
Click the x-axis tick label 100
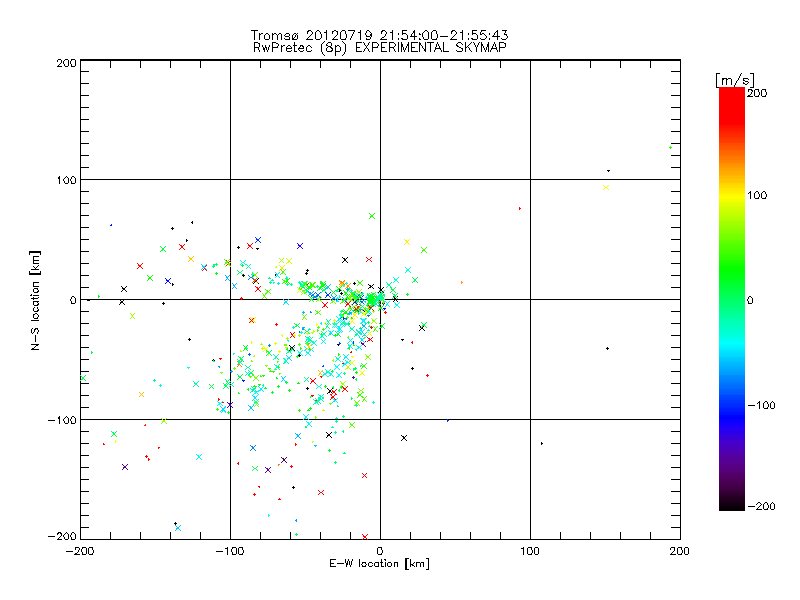tap(530, 549)
